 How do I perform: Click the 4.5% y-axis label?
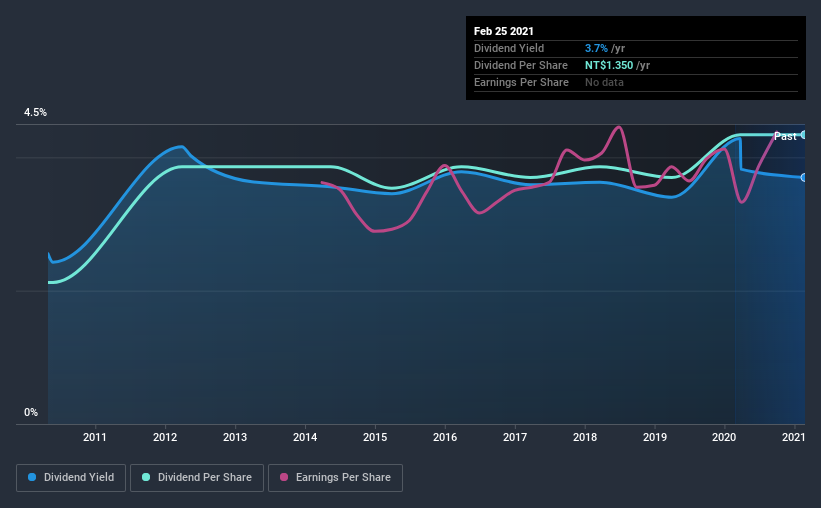tap(35, 113)
